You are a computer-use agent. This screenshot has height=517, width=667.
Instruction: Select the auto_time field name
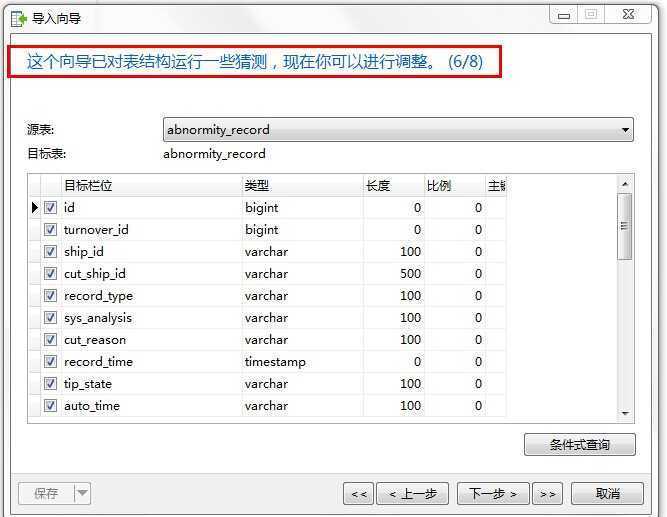click(x=92, y=406)
